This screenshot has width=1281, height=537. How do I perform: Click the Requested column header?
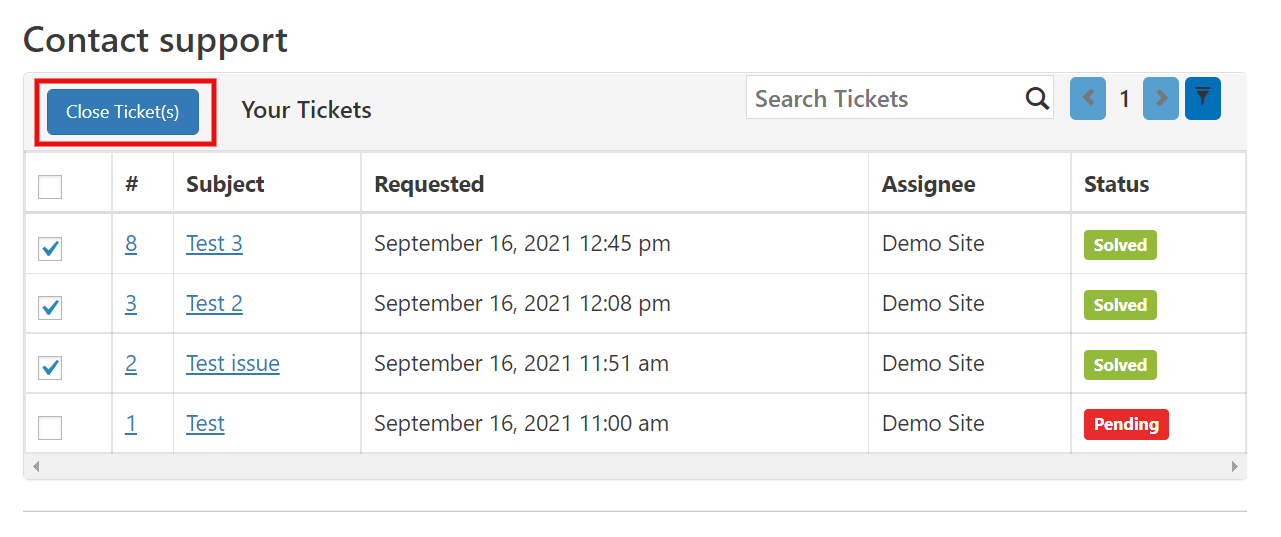click(429, 184)
